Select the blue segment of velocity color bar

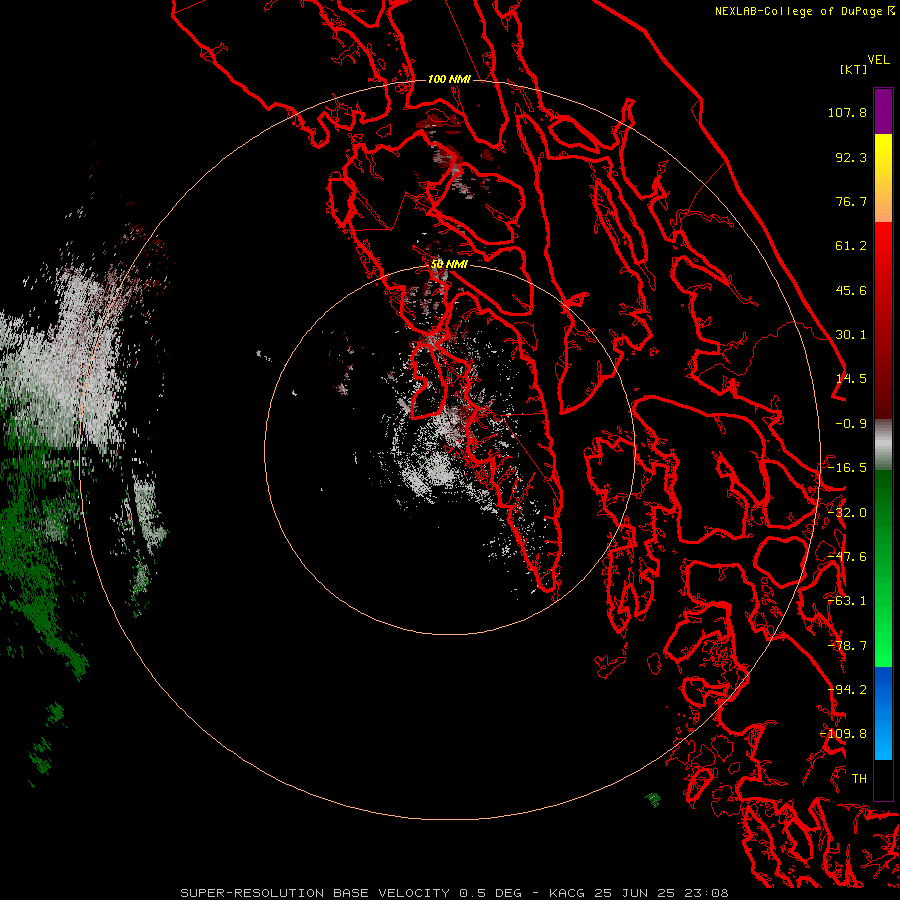pyautogui.click(x=883, y=713)
